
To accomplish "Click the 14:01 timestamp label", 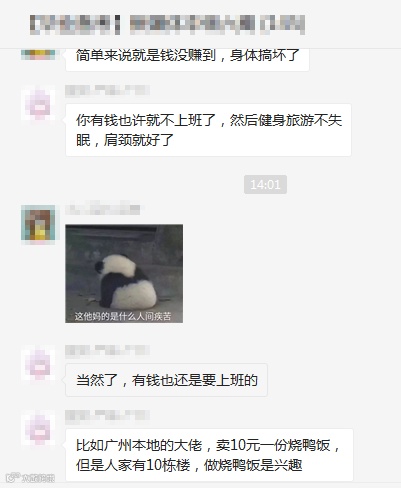I will pyautogui.click(x=265, y=184).
